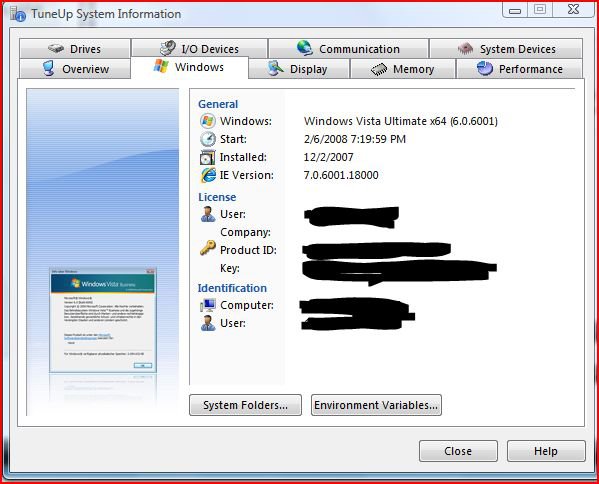Select the start time 2/6/2008 7:19:59 PM

355,139
